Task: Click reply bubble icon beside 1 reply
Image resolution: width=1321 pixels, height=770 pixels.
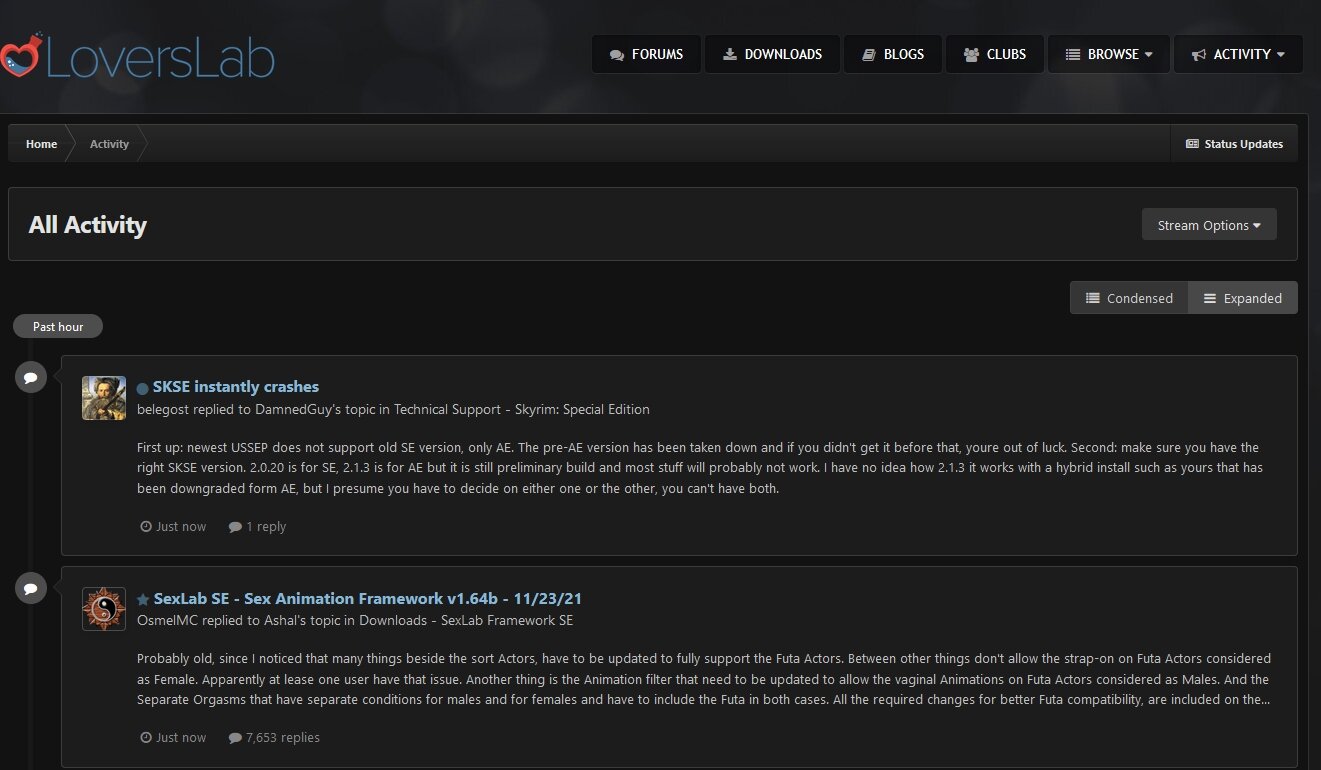Action: pyautogui.click(x=235, y=527)
